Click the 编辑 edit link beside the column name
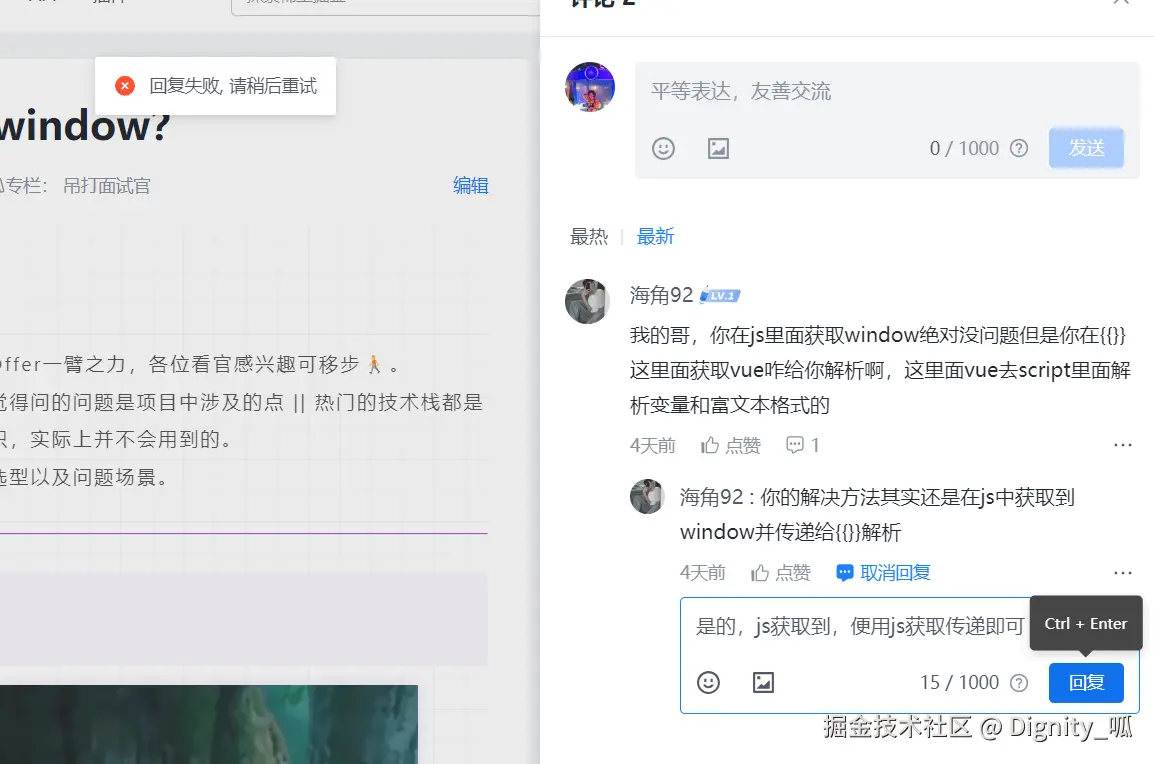 (x=471, y=185)
